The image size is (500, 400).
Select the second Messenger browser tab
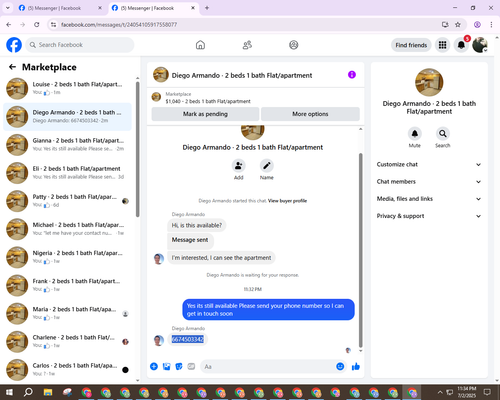[x=153, y=8]
